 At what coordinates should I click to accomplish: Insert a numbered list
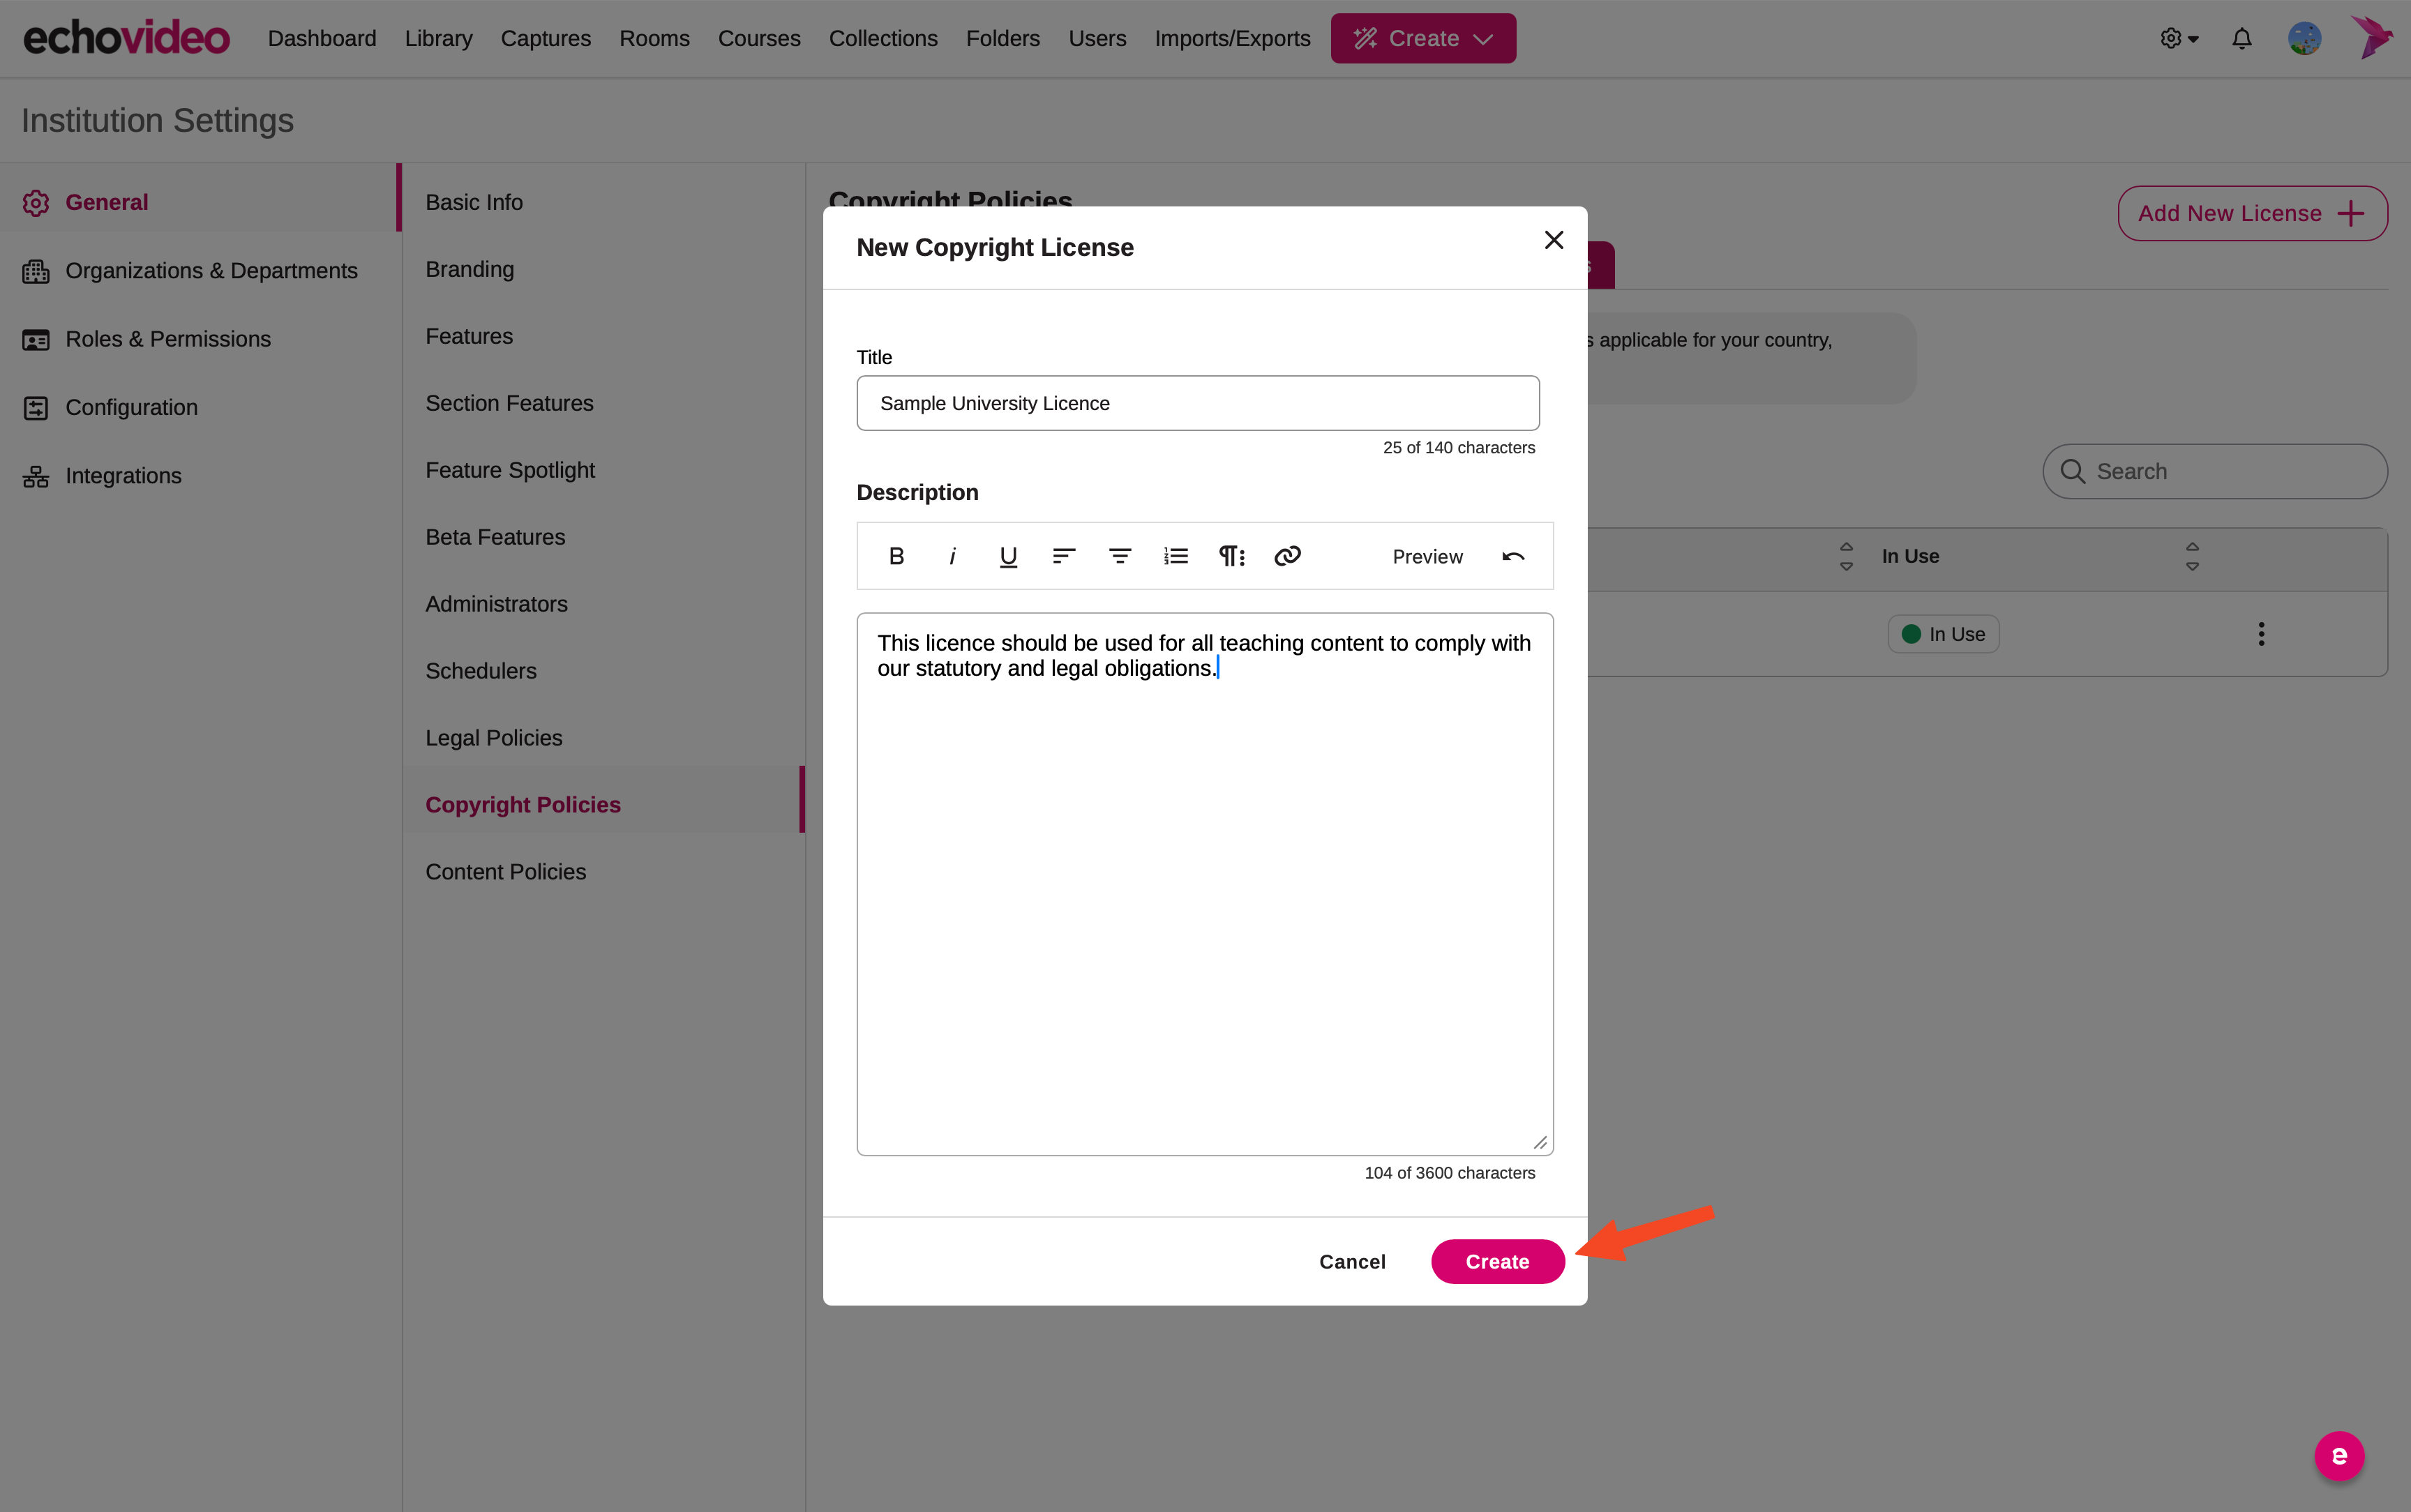1176,556
